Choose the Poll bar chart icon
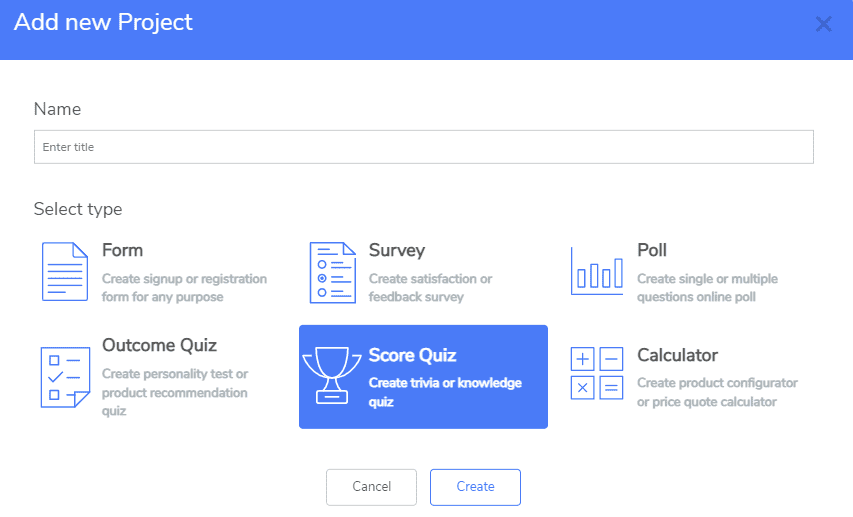 597,272
